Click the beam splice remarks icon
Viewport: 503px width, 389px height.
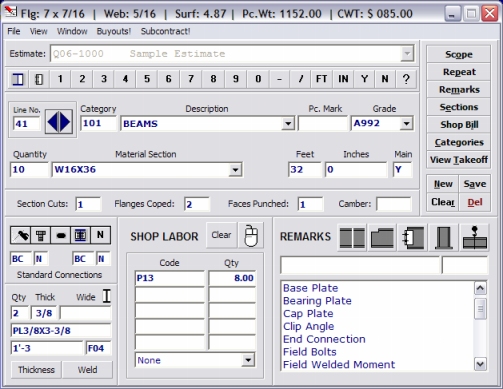pyautogui.click(x=352, y=238)
